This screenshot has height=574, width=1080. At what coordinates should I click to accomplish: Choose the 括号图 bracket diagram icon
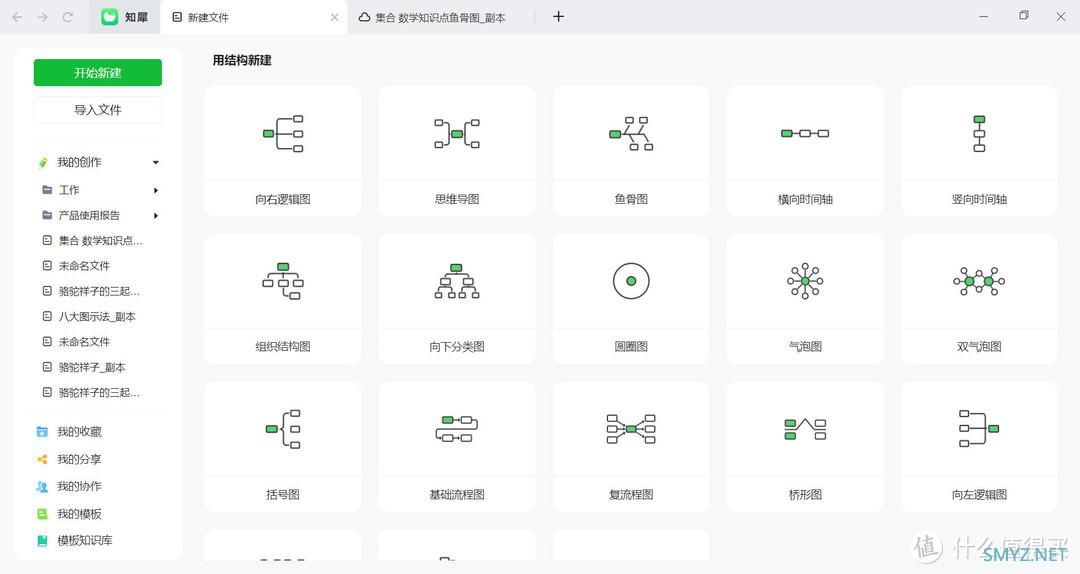(x=283, y=429)
